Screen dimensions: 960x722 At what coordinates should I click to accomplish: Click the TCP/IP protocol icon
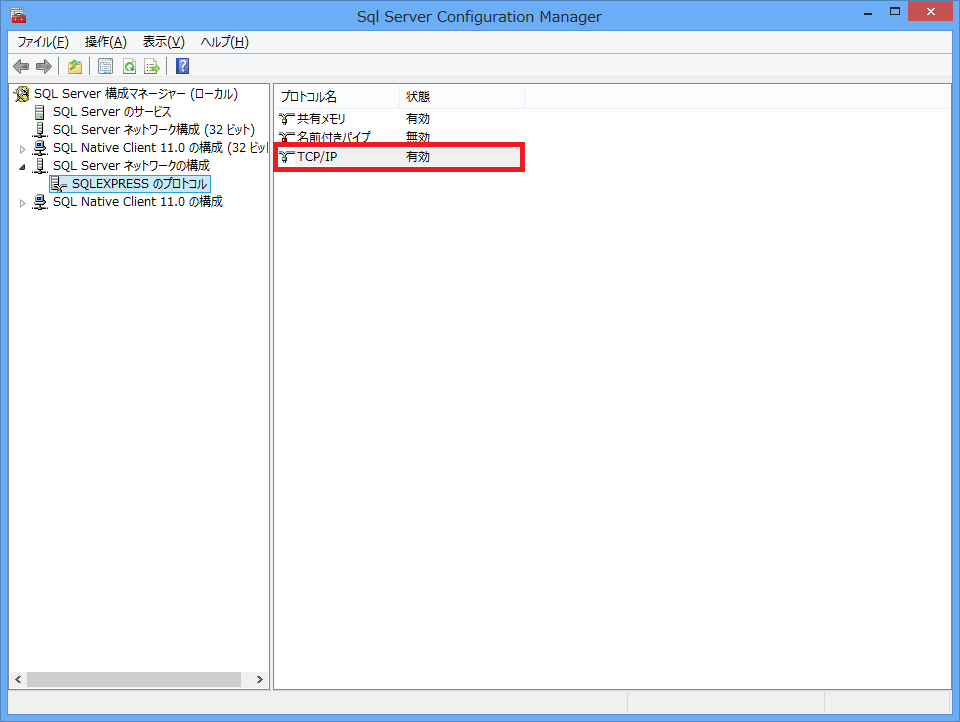pos(286,157)
